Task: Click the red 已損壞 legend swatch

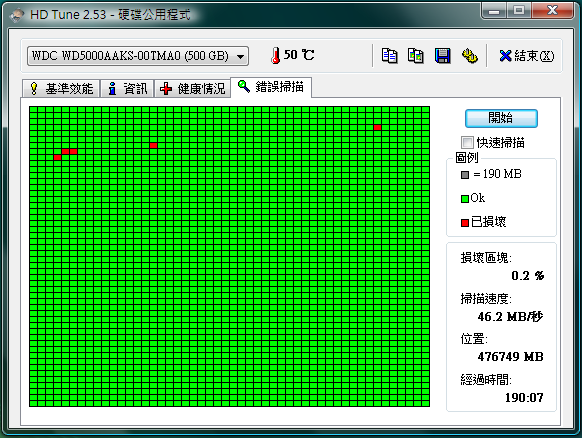Action: pyautogui.click(x=465, y=223)
